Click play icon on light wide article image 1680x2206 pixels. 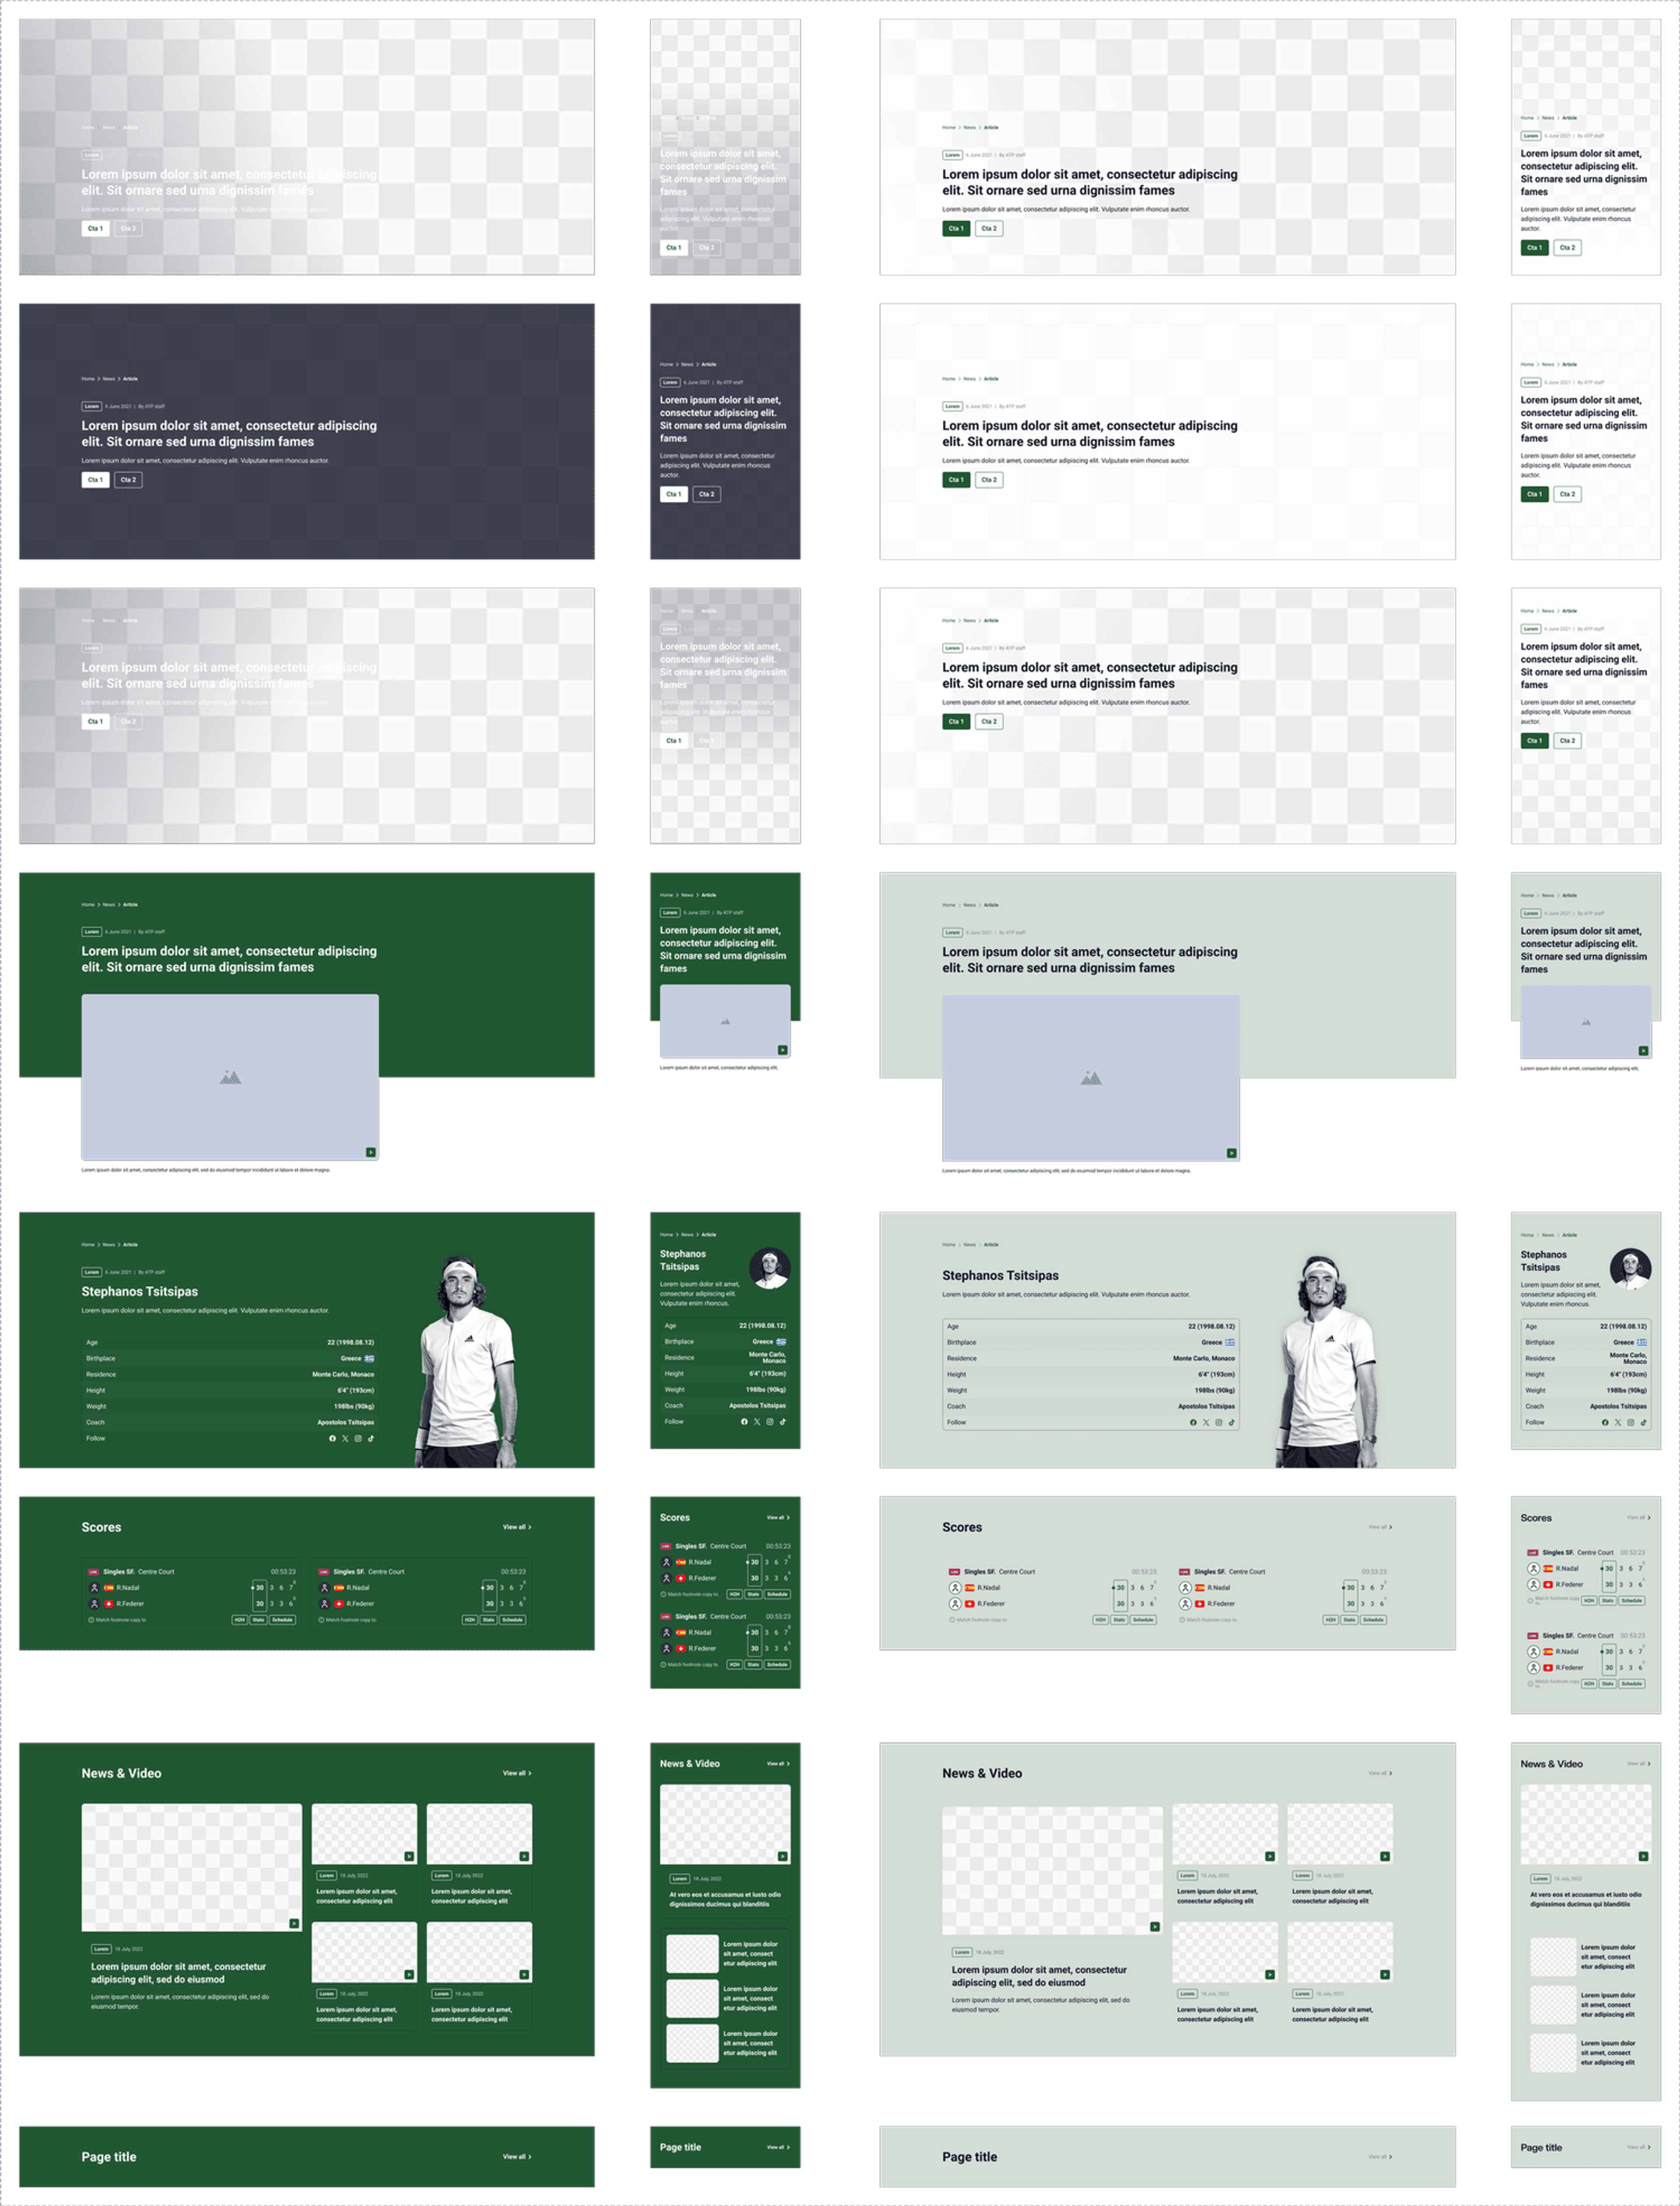1231,1153
